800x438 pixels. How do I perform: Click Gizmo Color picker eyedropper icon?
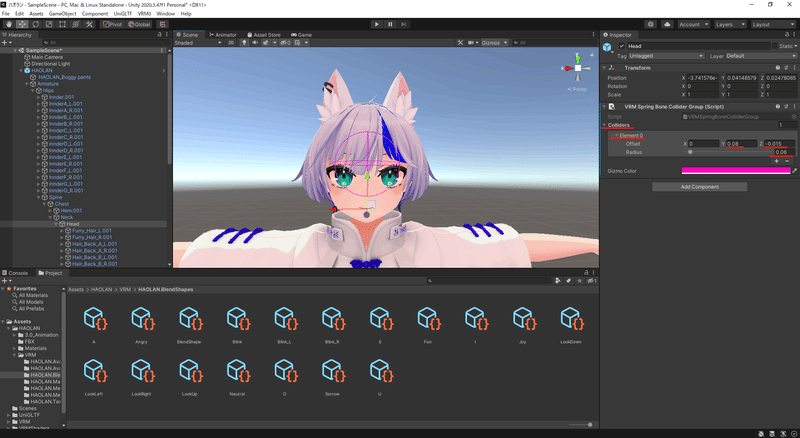pyautogui.click(x=795, y=171)
